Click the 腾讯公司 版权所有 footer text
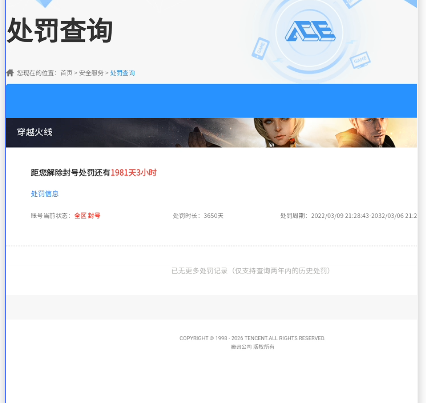The image size is (426, 403). click(253, 347)
